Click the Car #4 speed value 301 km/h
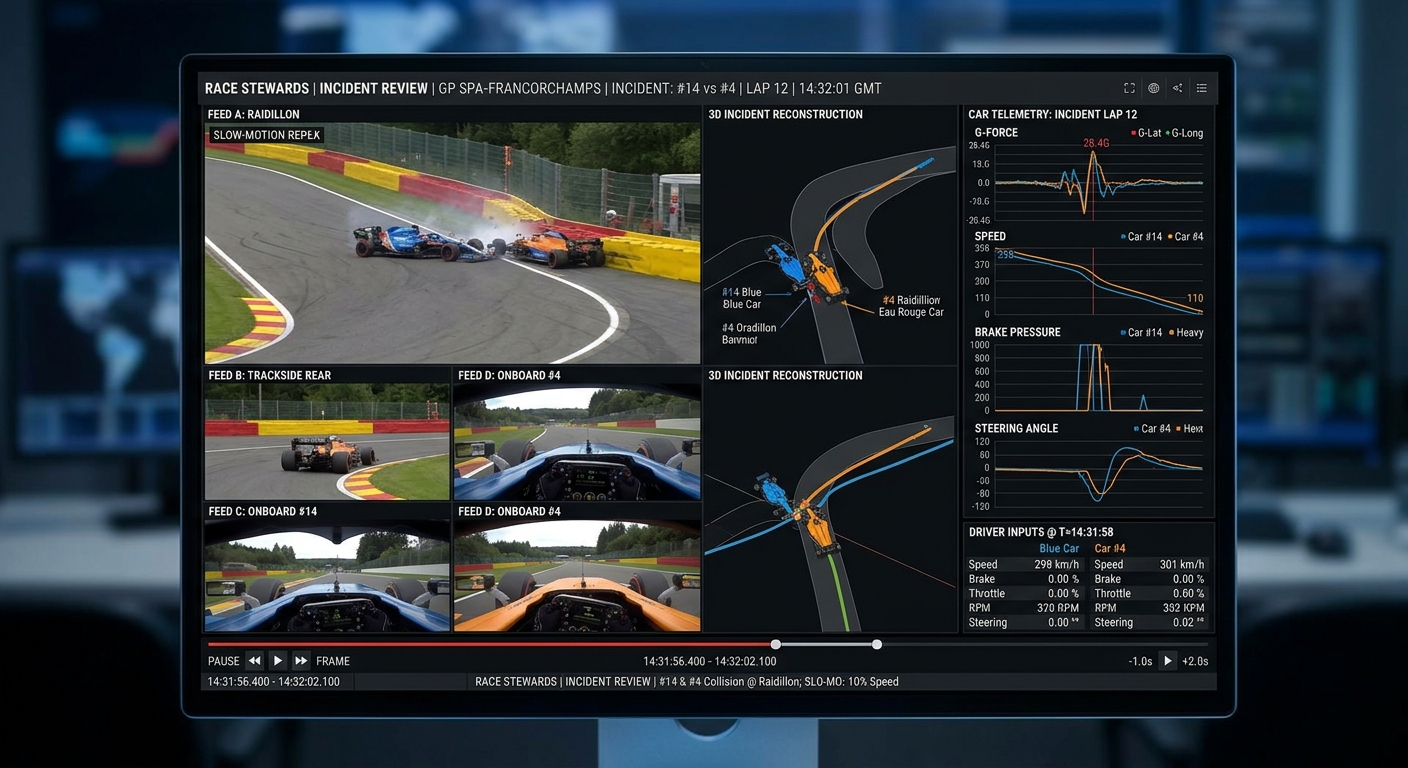 point(1184,565)
